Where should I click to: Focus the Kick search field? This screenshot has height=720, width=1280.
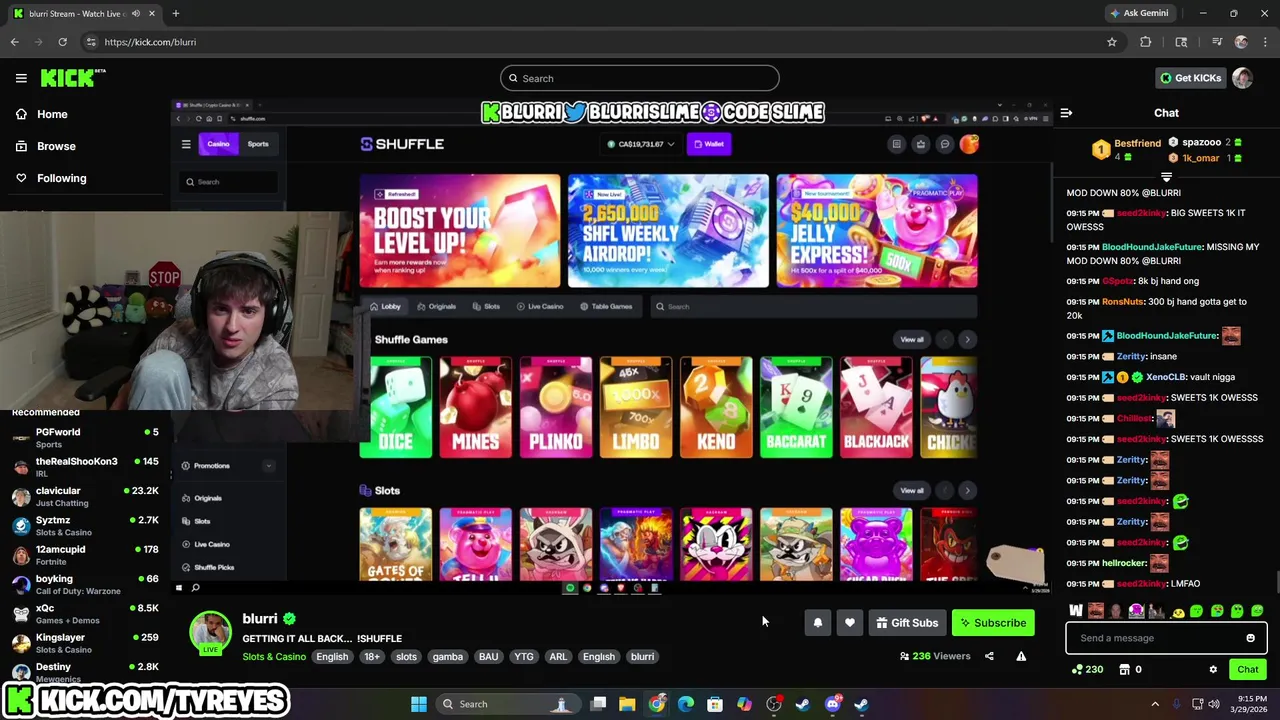pyautogui.click(x=640, y=78)
